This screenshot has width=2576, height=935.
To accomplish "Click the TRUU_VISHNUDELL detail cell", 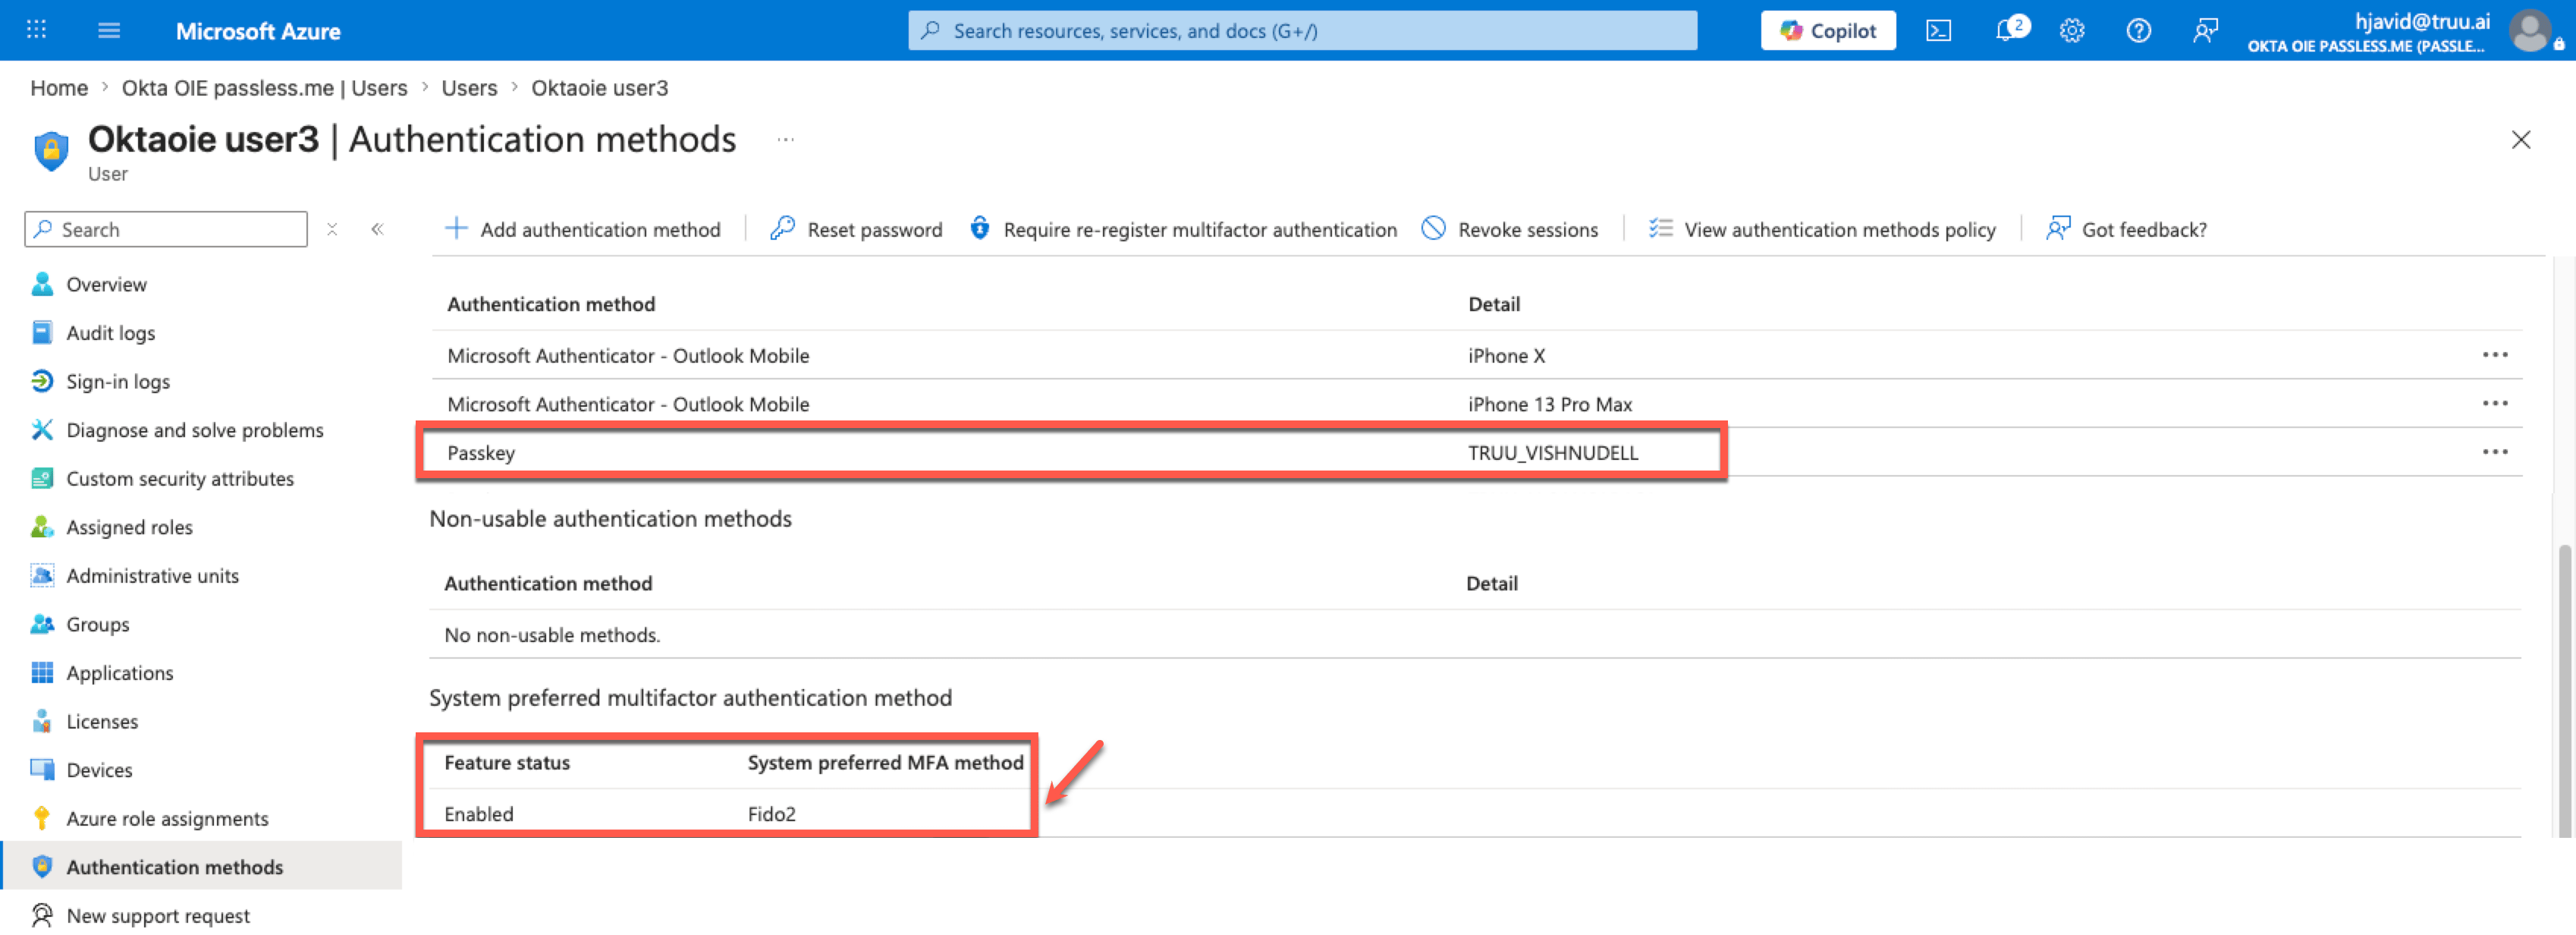I will click(1552, 452).
